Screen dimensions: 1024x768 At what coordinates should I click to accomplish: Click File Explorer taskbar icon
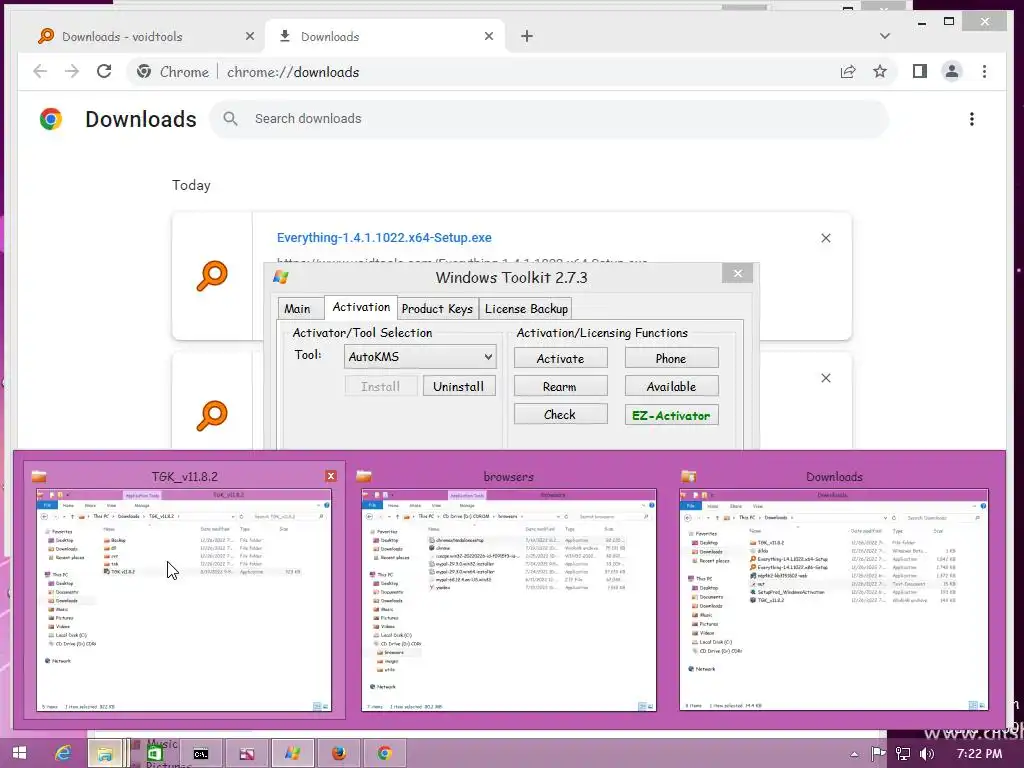105,753
